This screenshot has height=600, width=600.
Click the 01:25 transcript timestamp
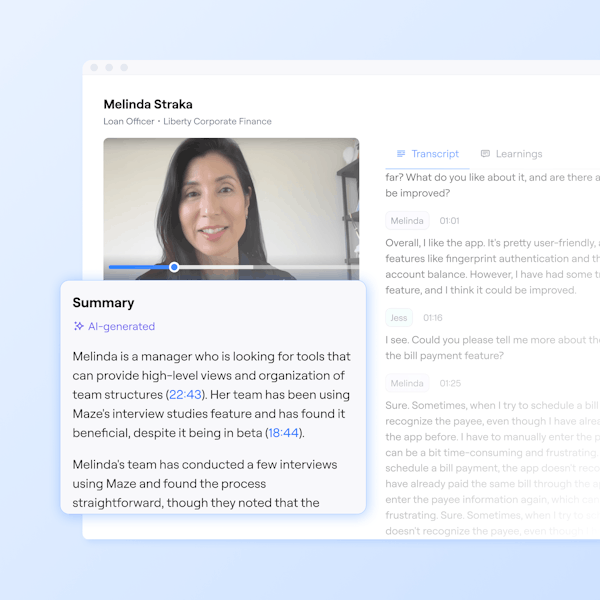pyautogui.click(x=450, y=383)
